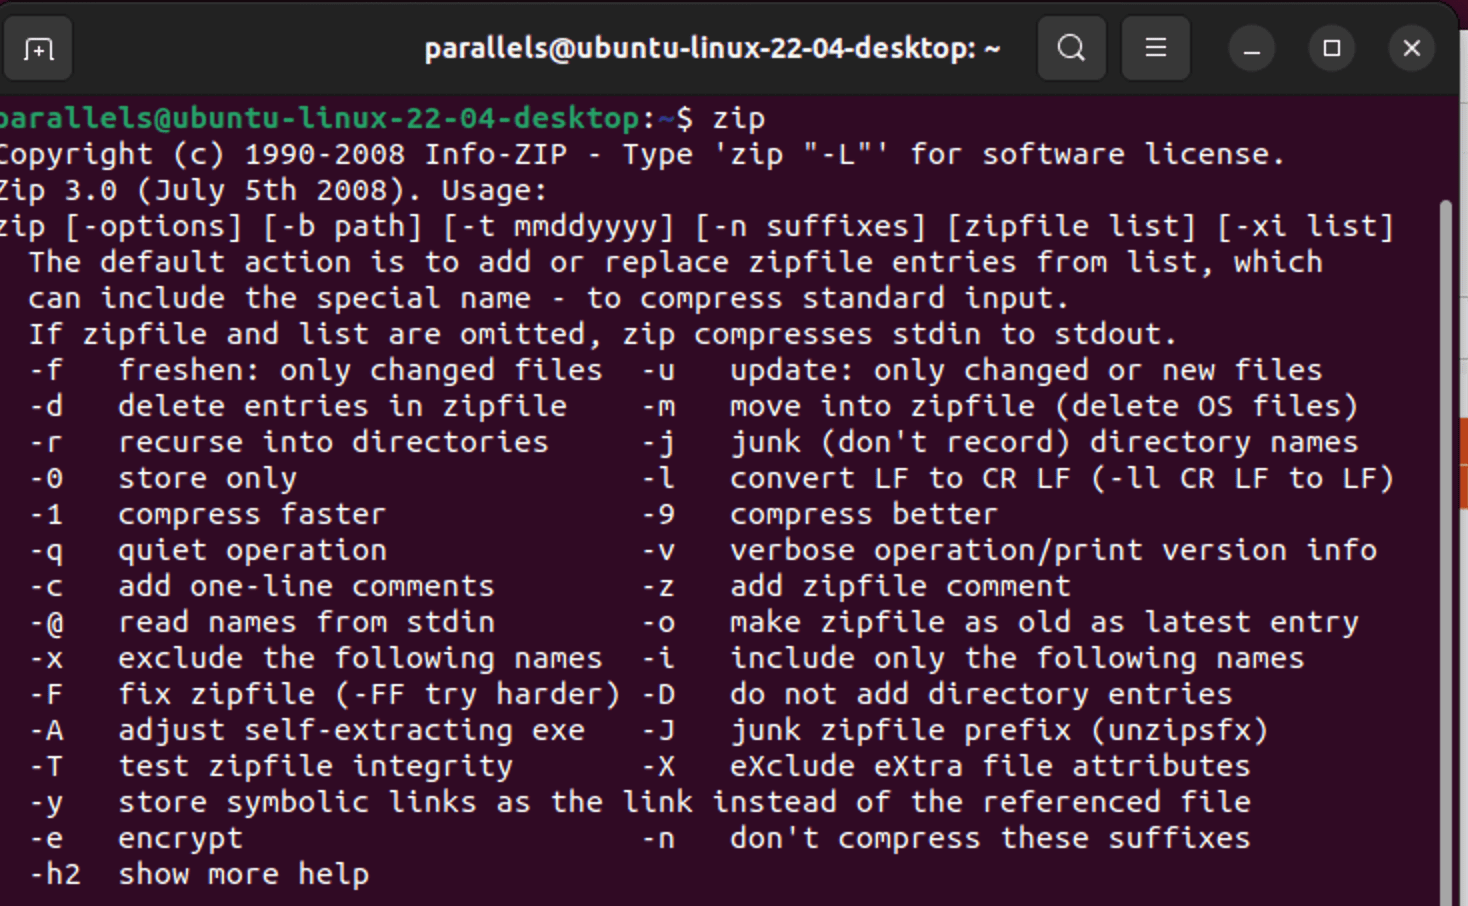Maximize the terminal window
Image resolution: width=1468 pixels, height=906 pixels.
(x=1331, y=47)
